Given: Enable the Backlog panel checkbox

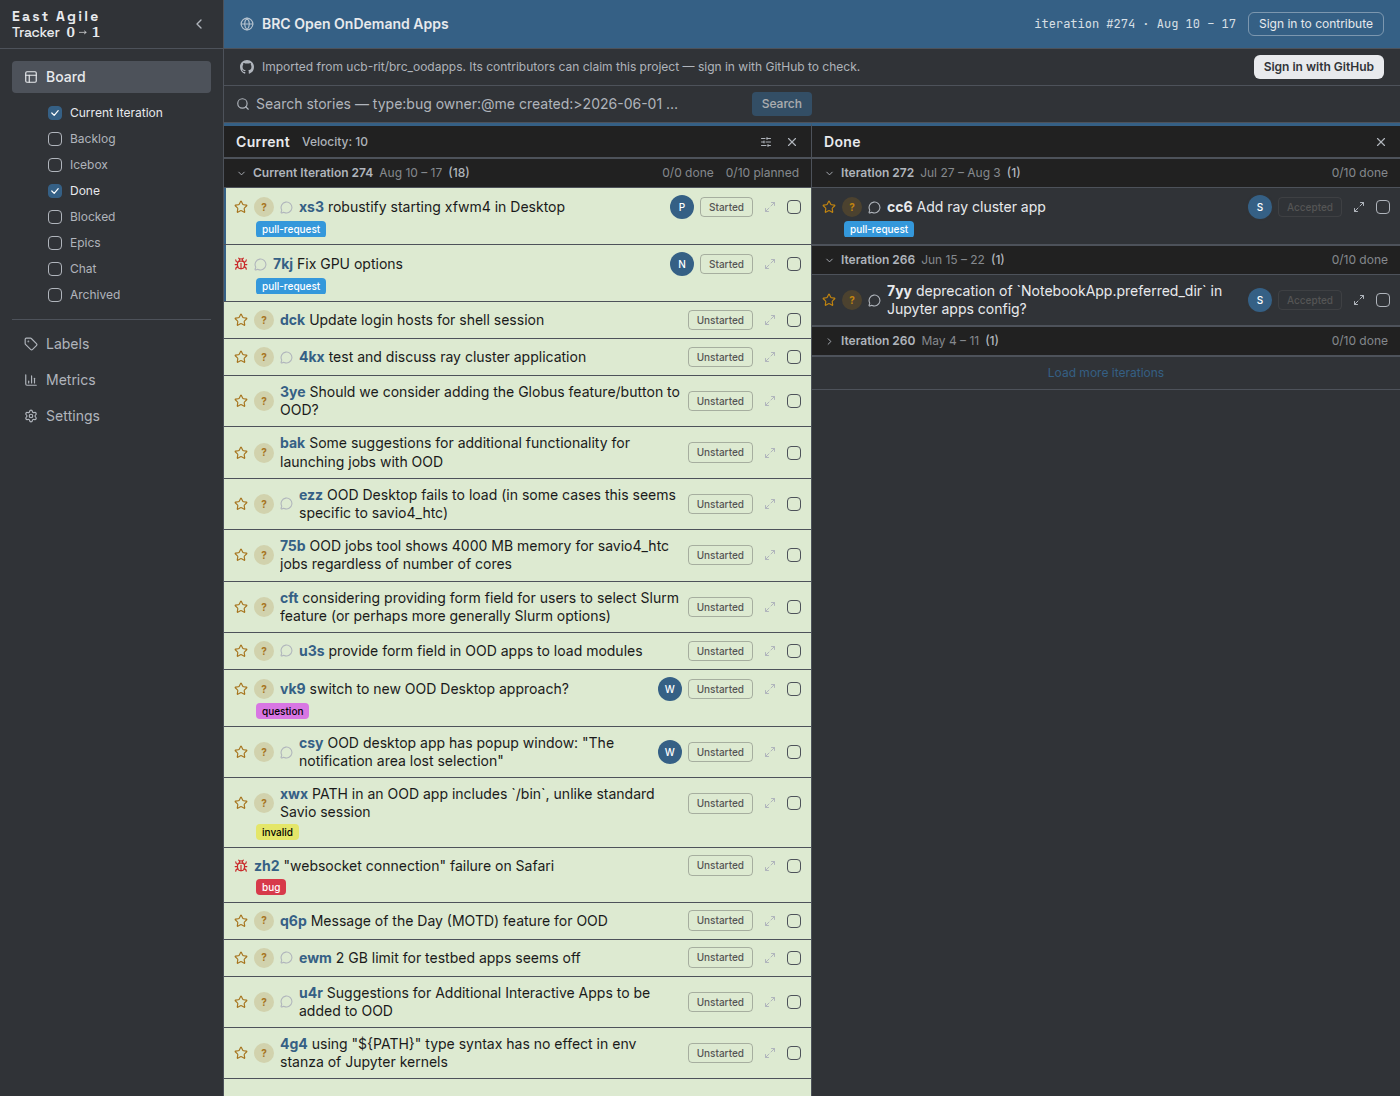Looking at the screenshot, I should 55,139.
